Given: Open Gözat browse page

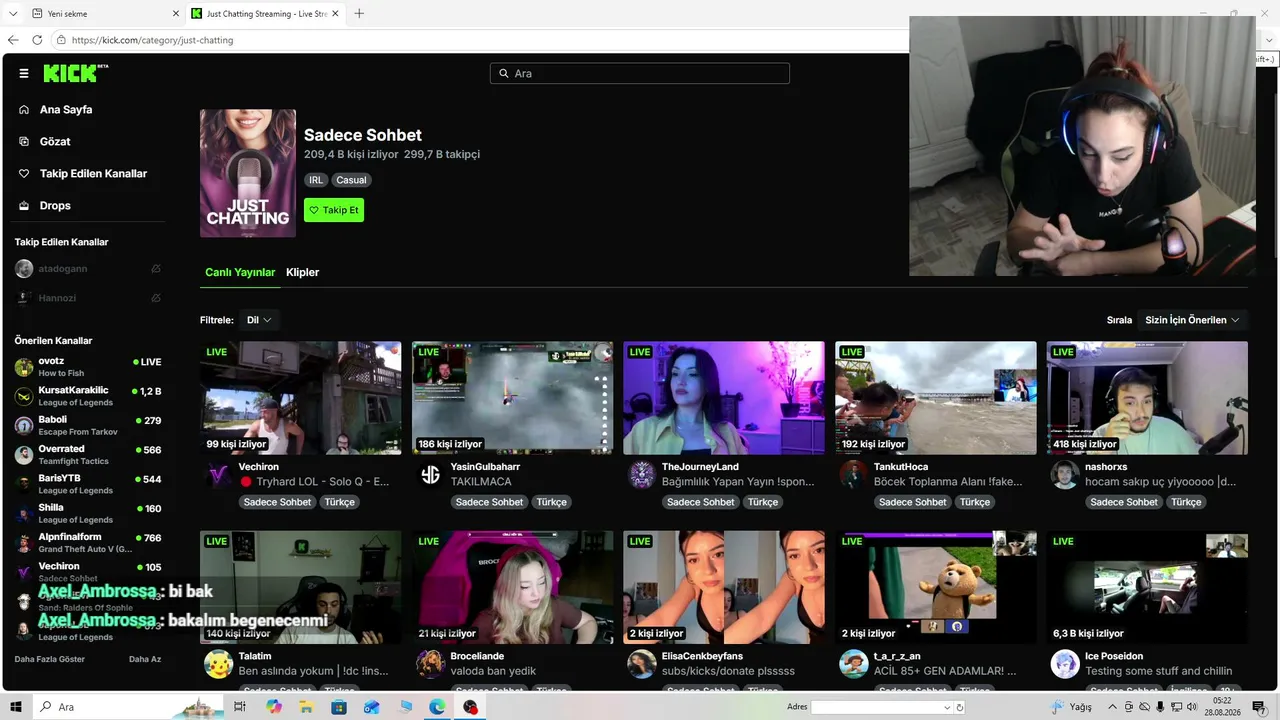Looking at the screenshot, I should point(55,141).
